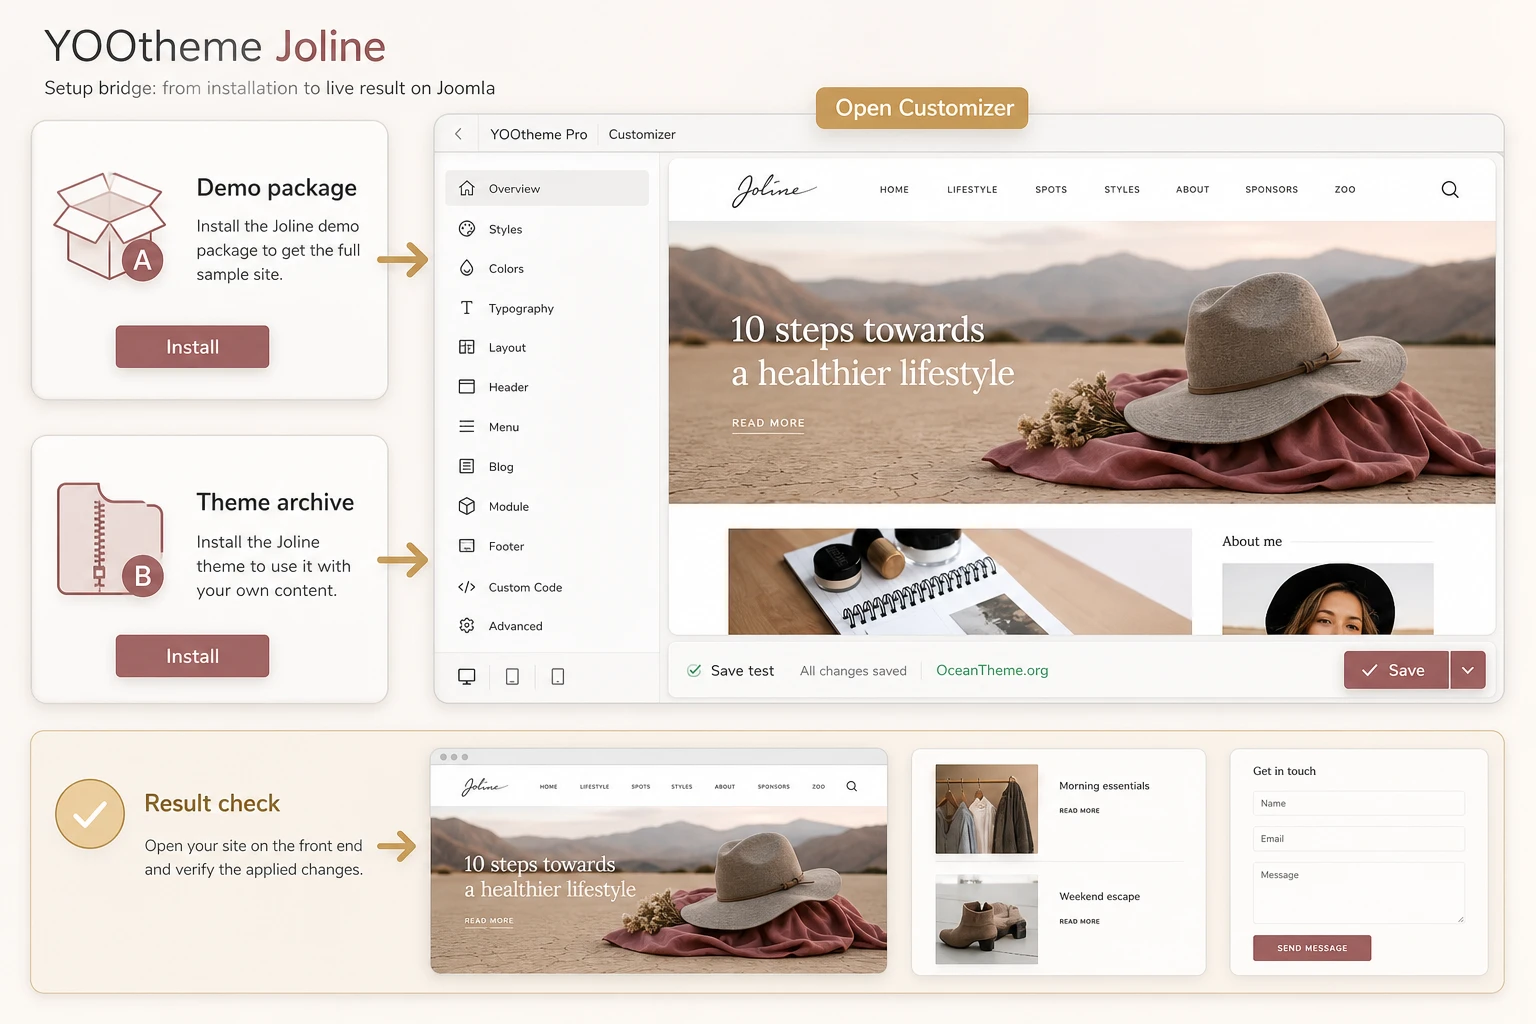The image size is (1536, 1024).
Task: Install the Demo package
Action: 192,347
